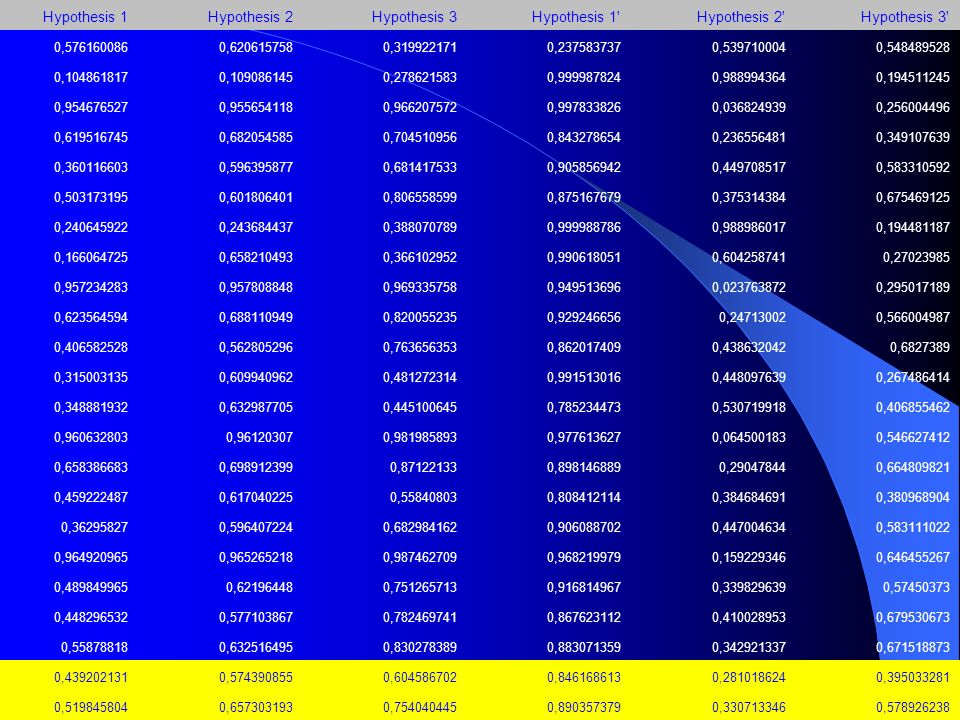Click the cell 0,906088702

pyautogui.click(x=584, y=527)
